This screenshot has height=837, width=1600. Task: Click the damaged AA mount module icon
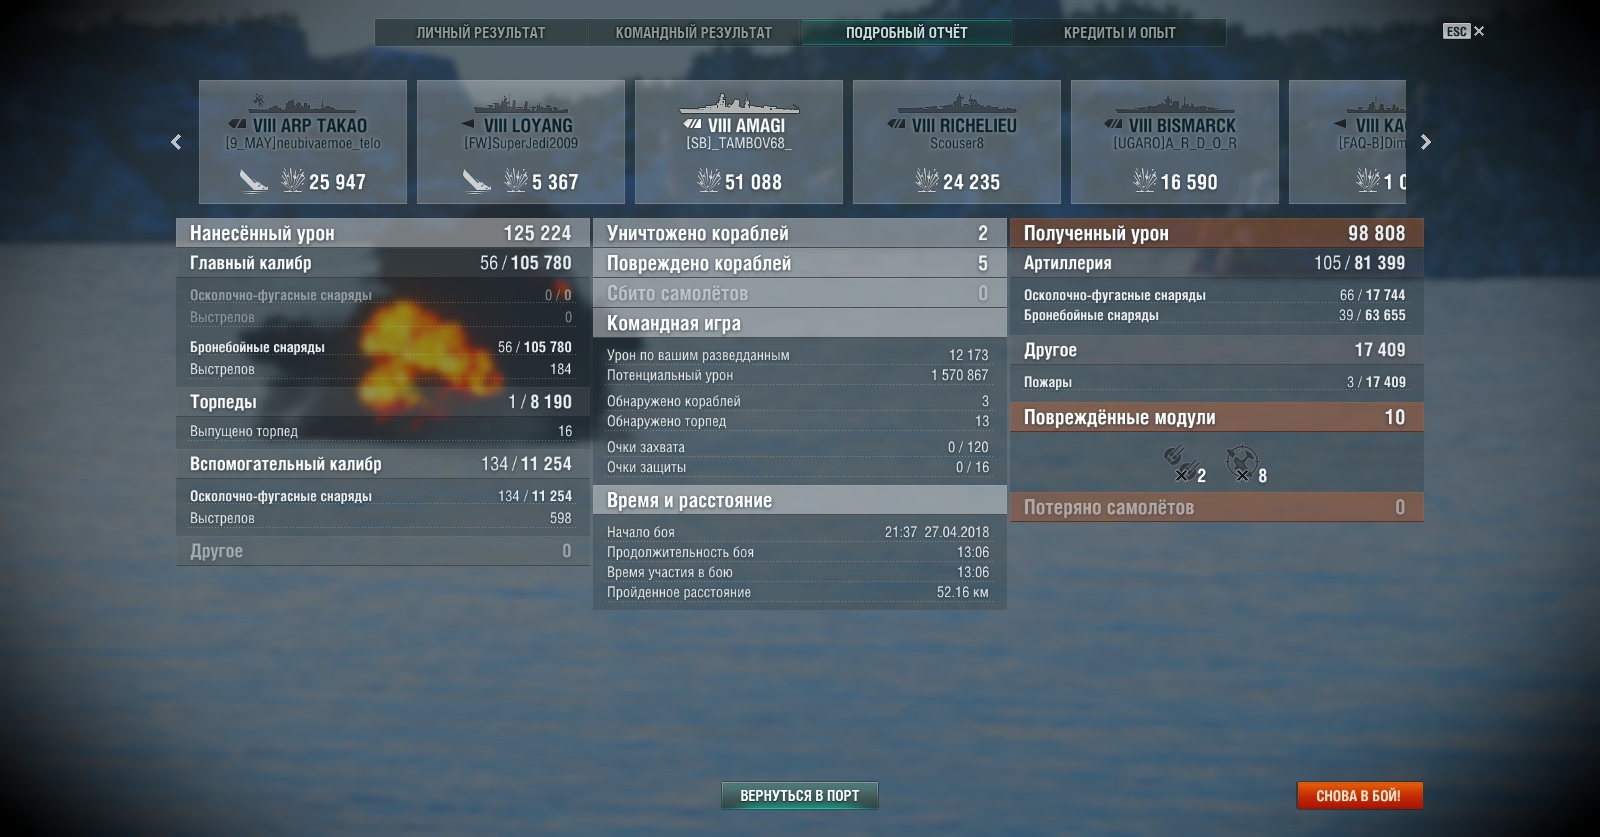tap(1241, 463)
